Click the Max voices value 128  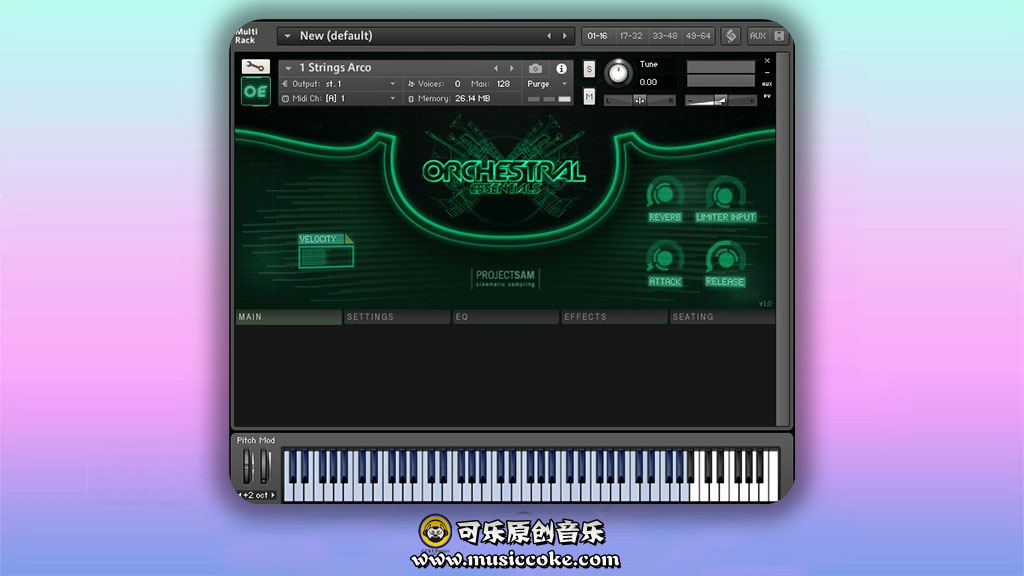[504, 84]
